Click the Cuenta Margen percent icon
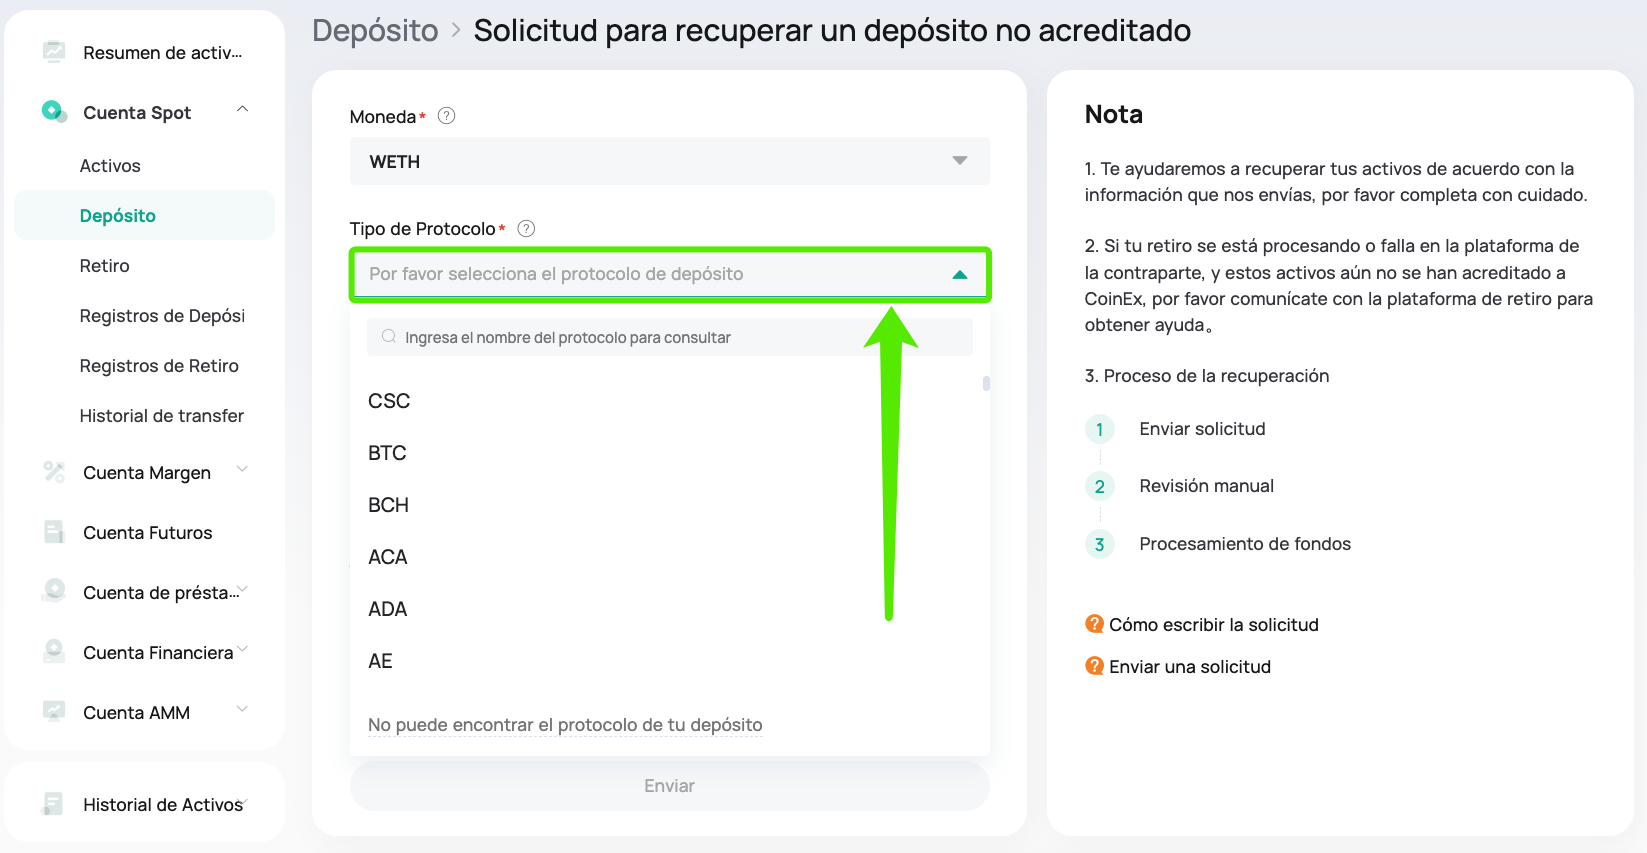 54,471
